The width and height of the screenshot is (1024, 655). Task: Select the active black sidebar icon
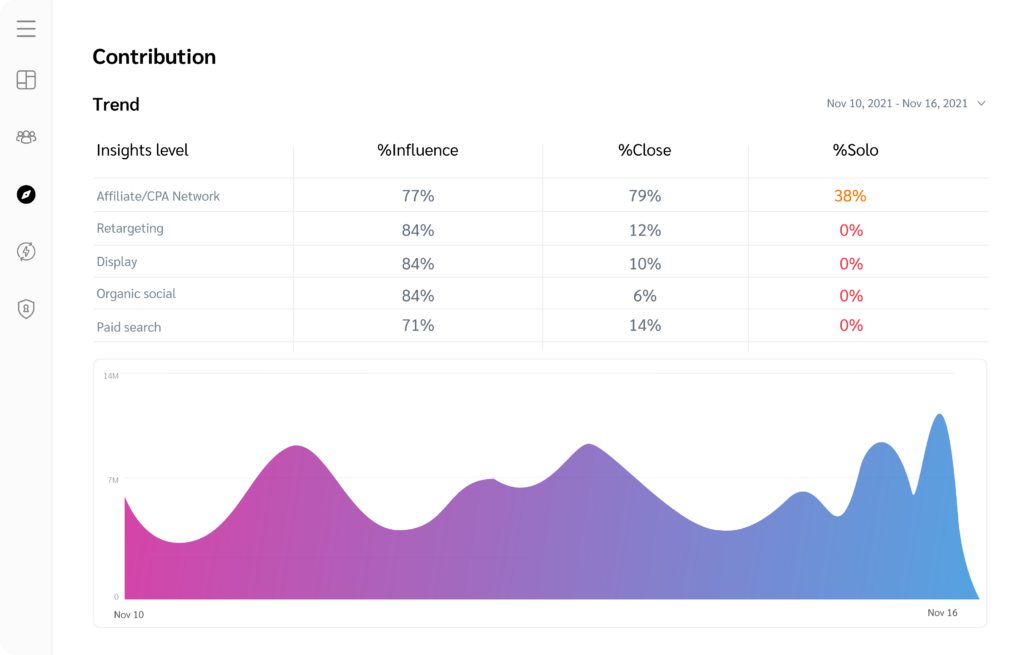[x=26, y=194]
